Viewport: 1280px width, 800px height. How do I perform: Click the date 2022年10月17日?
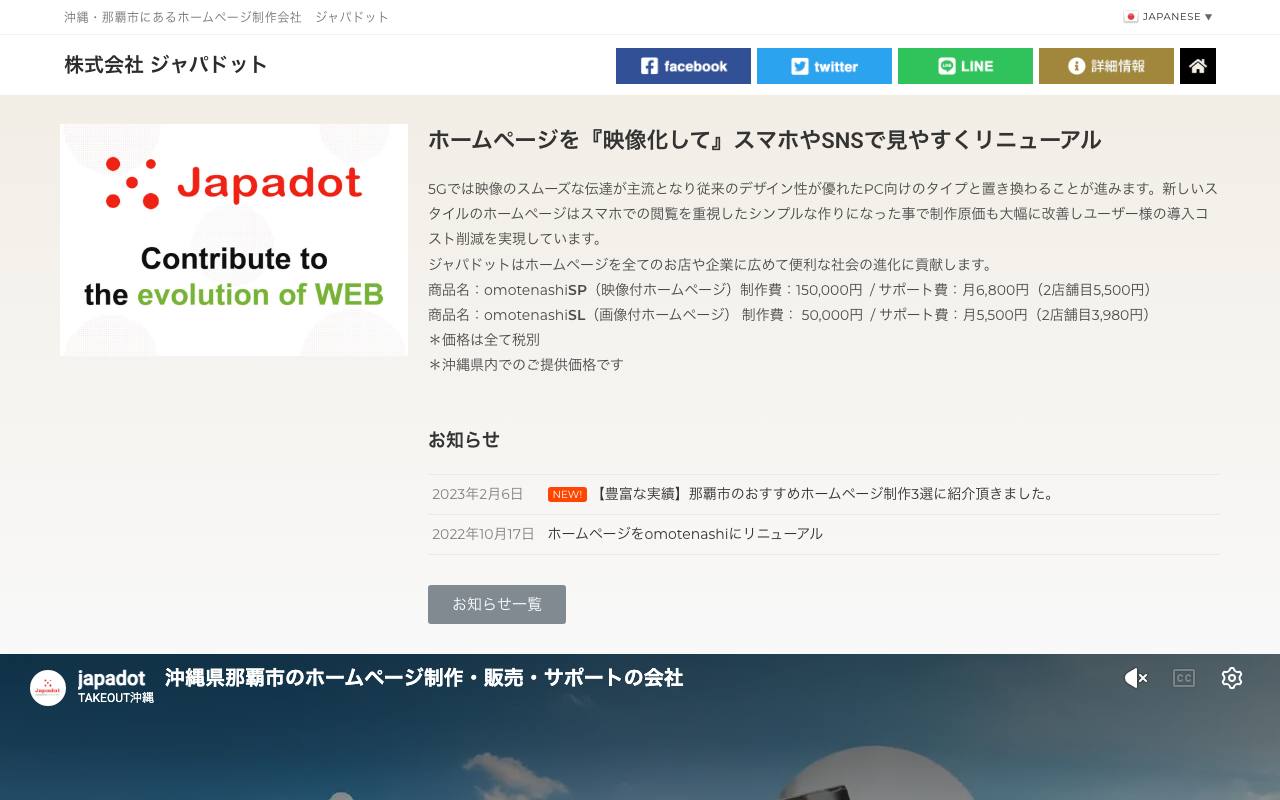[483, 534]
